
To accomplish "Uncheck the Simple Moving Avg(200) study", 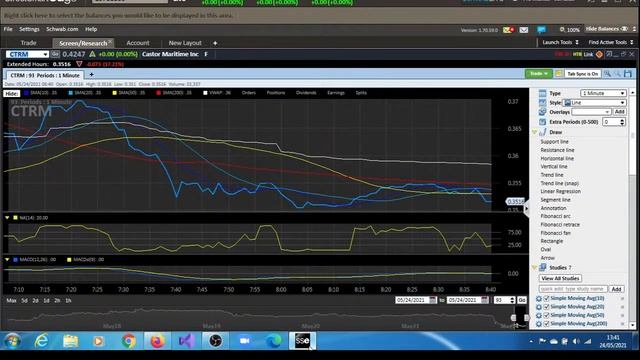I will pyautogui.click(x=547, y=324).
